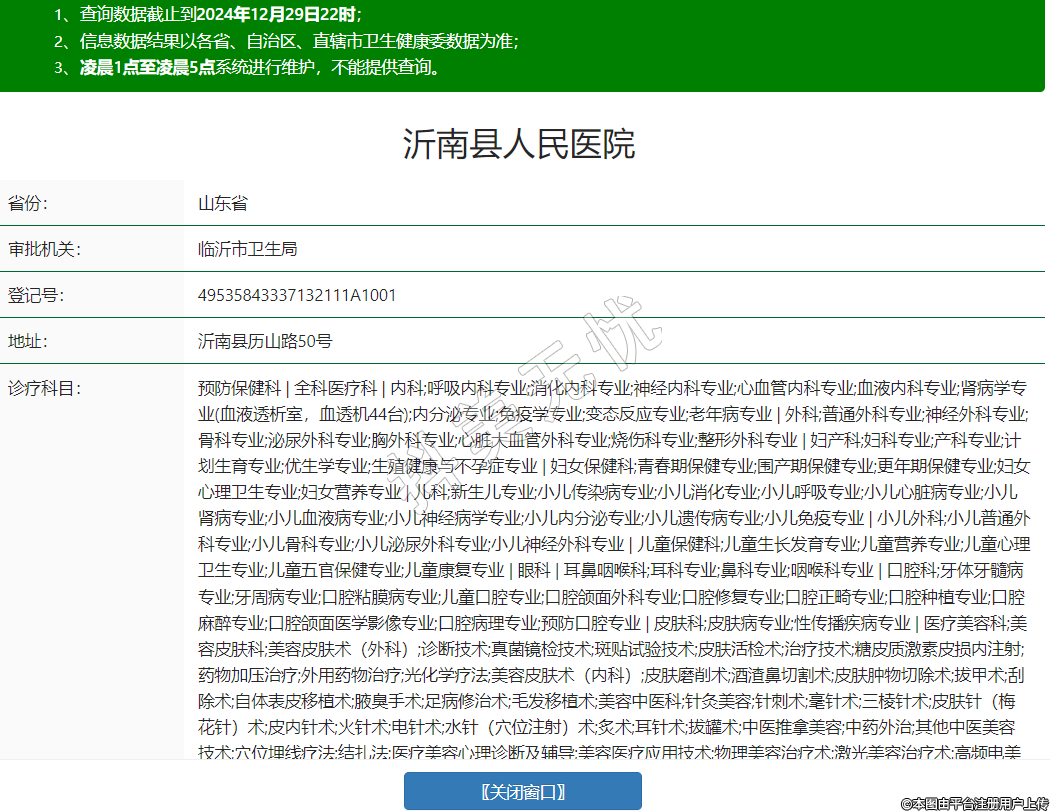Image resolution: width=1050 pixels, height=811 pixels.
Task: Click the registration number 49535843337132111A1001
Action: tap(297, 295)
